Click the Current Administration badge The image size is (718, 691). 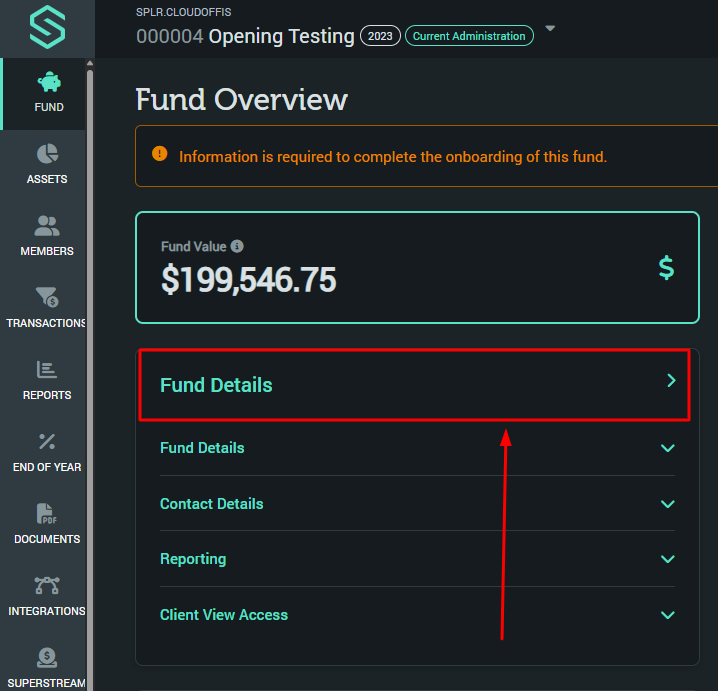tap(469, 36)
